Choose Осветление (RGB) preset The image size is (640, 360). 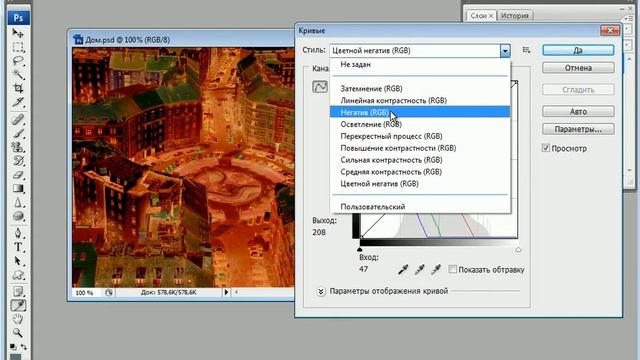[x=420, y=124]
